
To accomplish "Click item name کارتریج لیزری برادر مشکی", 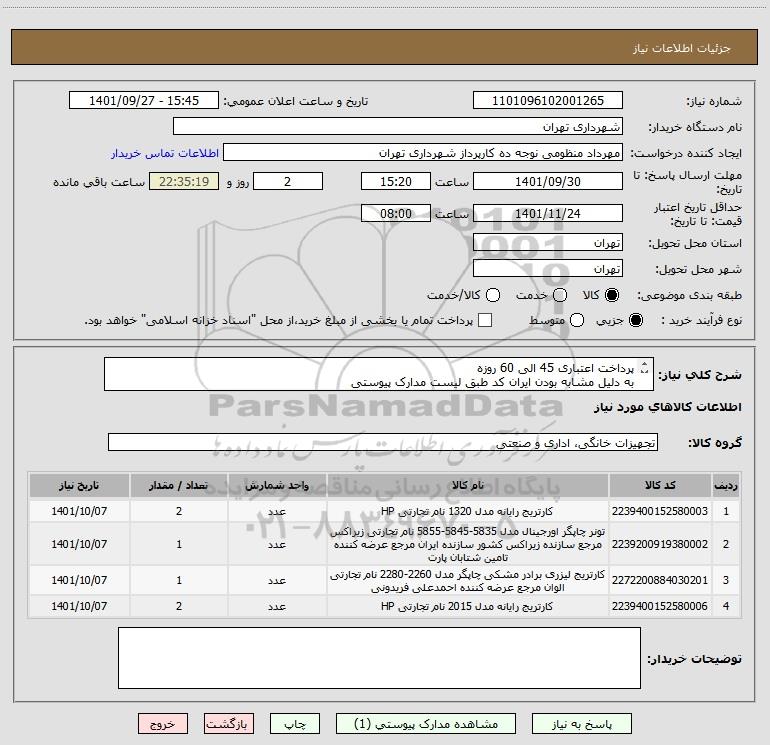I will click(467, 580).
